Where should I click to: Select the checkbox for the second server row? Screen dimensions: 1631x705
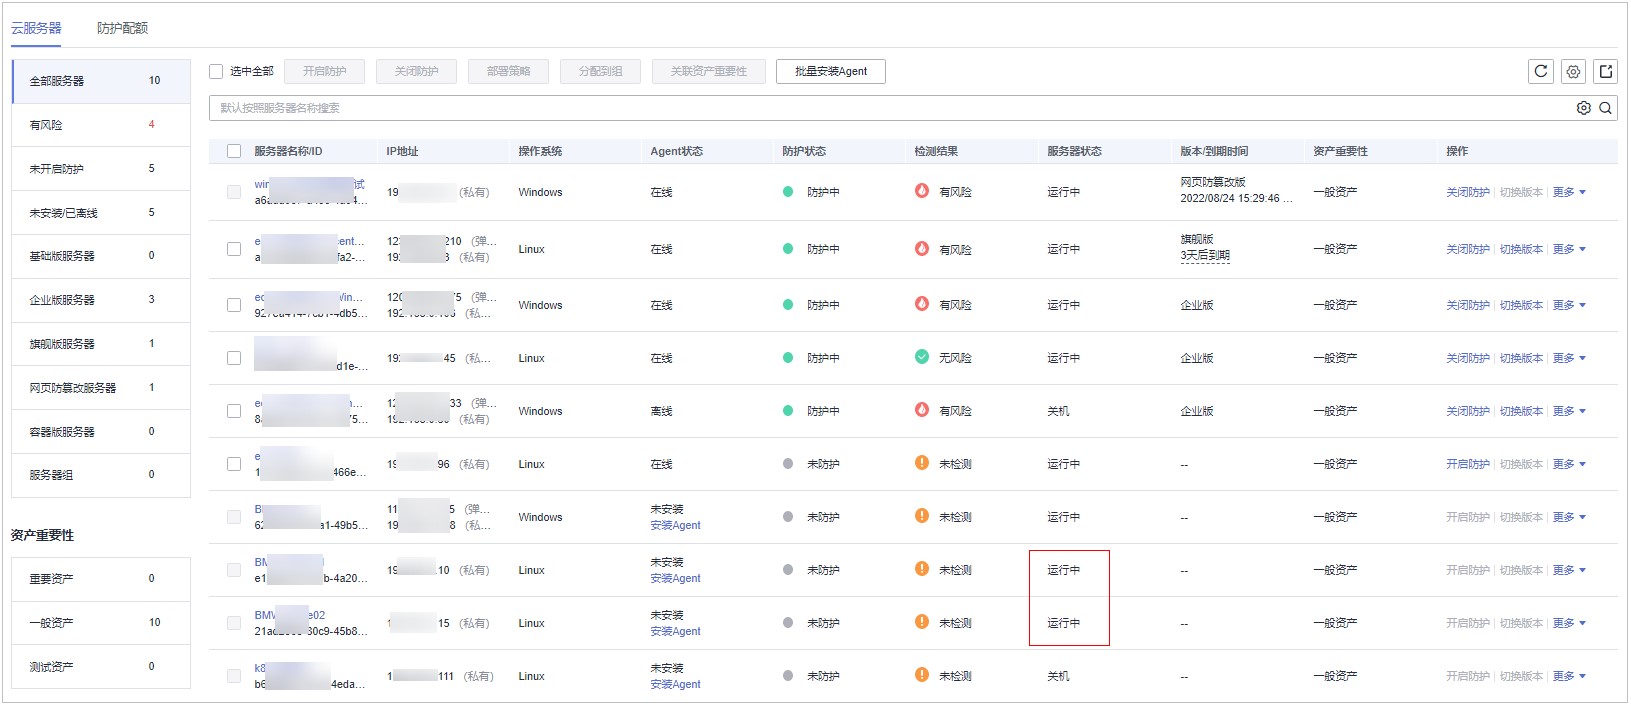coord(234,249)
